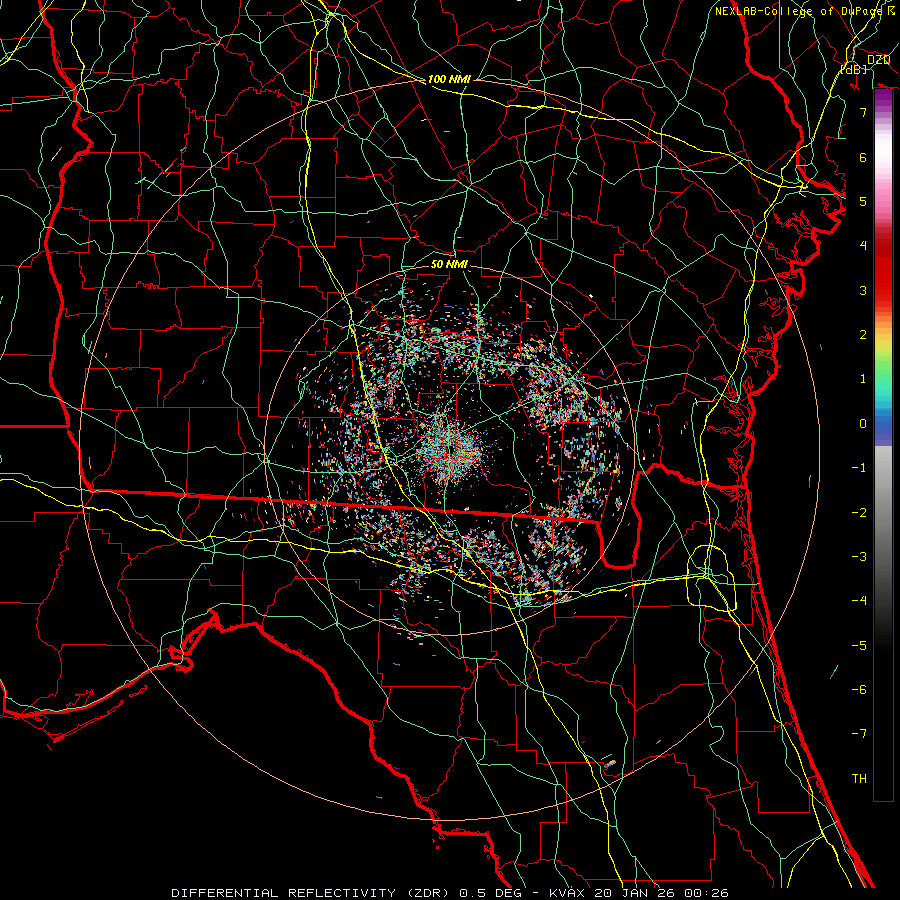Pick the white band of the color bar
Image resolution: width=900 pixels, height=900 pixels.
click(x=883, y=148)
